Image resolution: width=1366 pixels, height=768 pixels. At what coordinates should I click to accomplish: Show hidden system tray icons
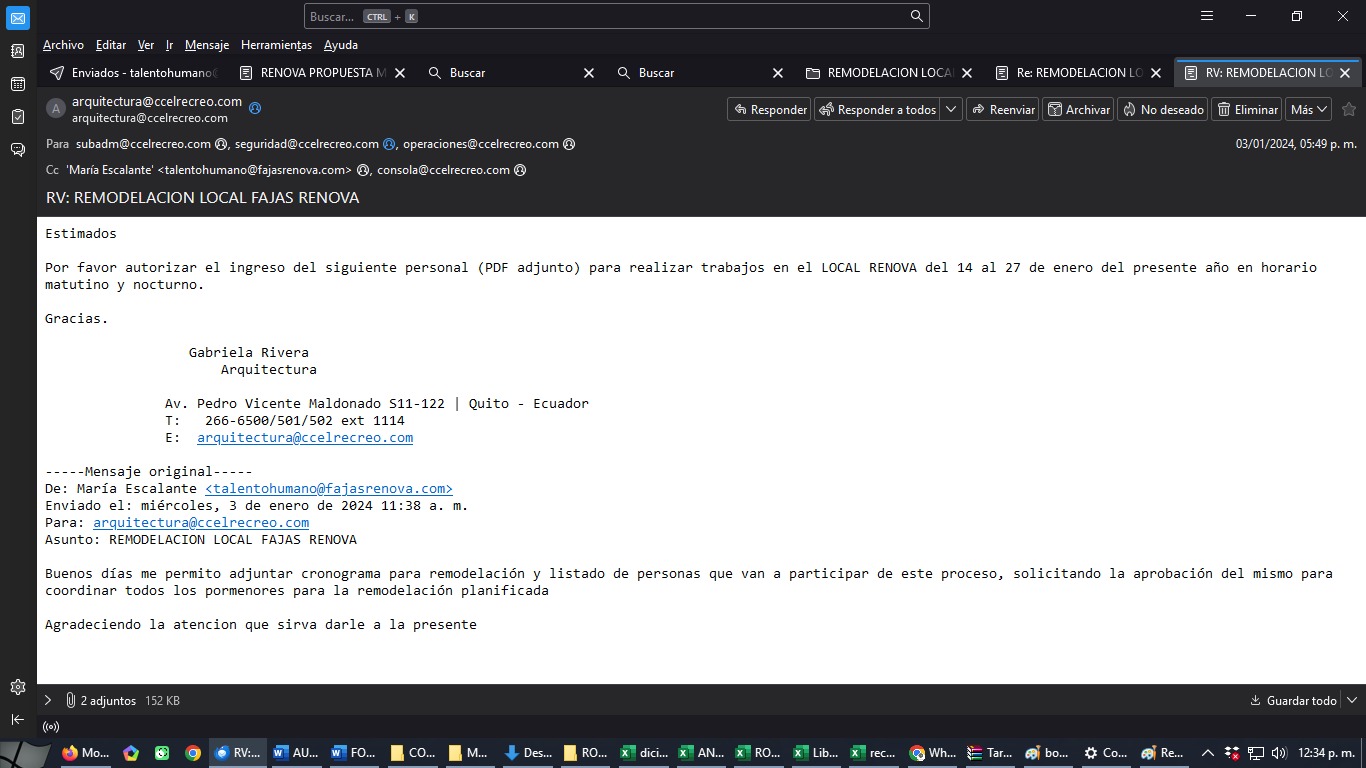coord(1207,753)
